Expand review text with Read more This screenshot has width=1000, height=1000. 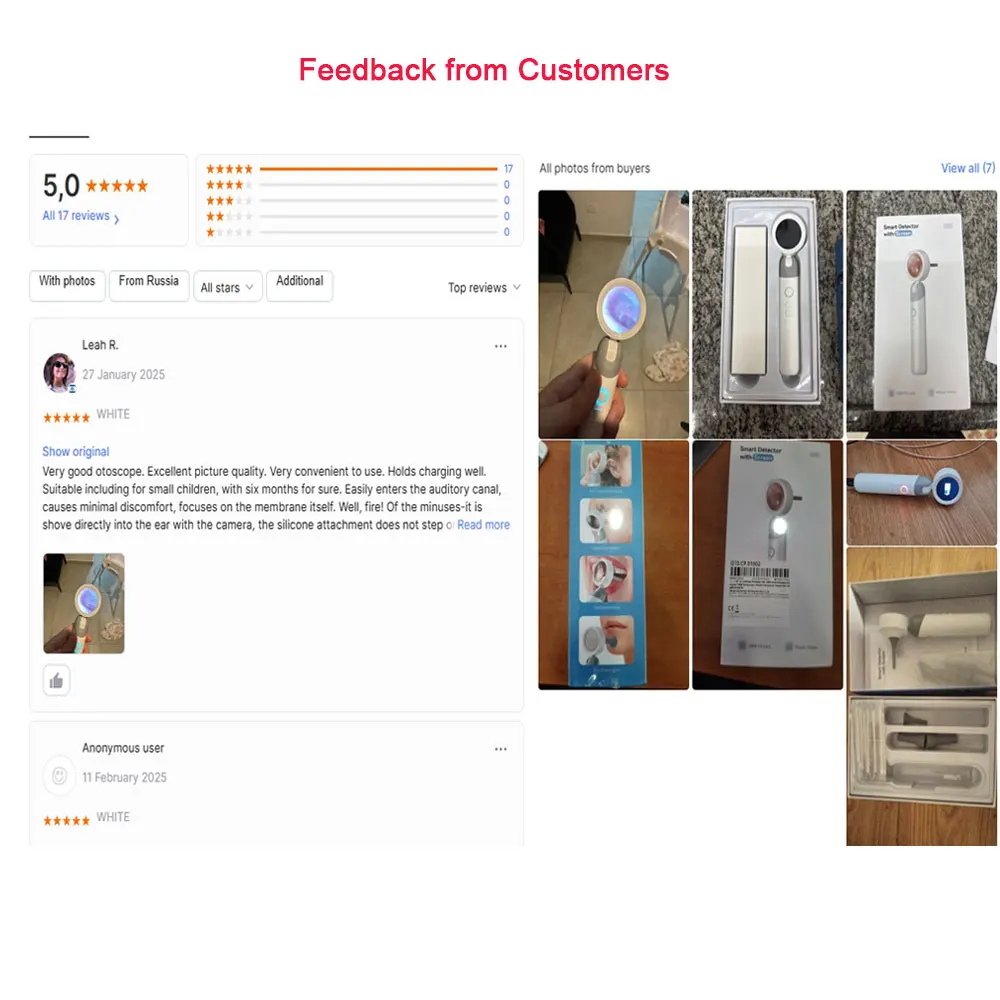click(483, 525)
